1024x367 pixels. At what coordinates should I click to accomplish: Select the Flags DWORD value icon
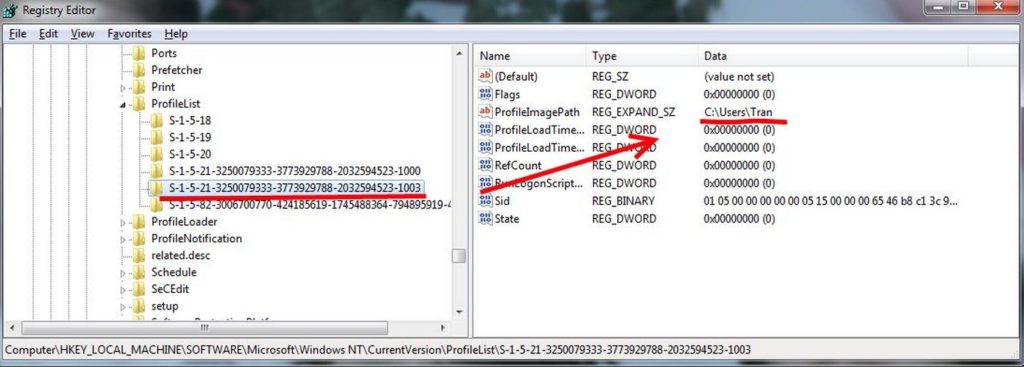click(x=485, y=94)
